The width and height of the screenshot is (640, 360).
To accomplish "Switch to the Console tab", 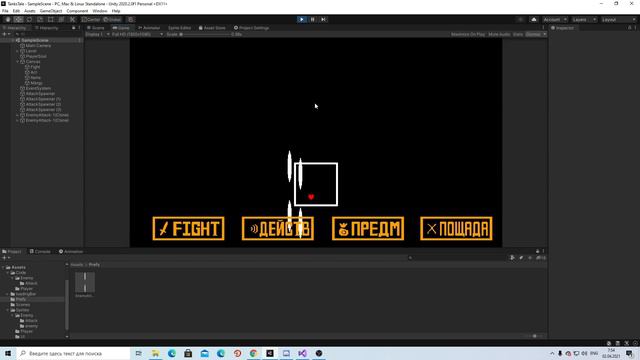I will [40, 251].
